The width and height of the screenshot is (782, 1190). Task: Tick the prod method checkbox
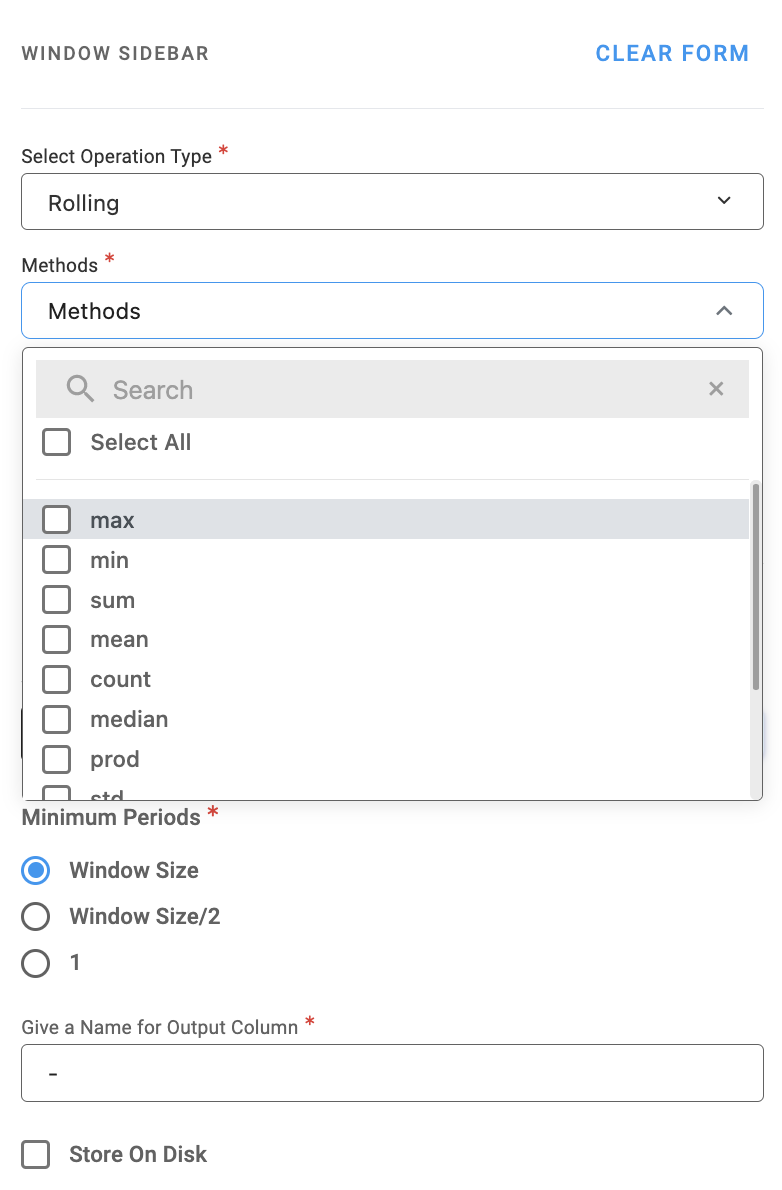(x=57, y=760)
